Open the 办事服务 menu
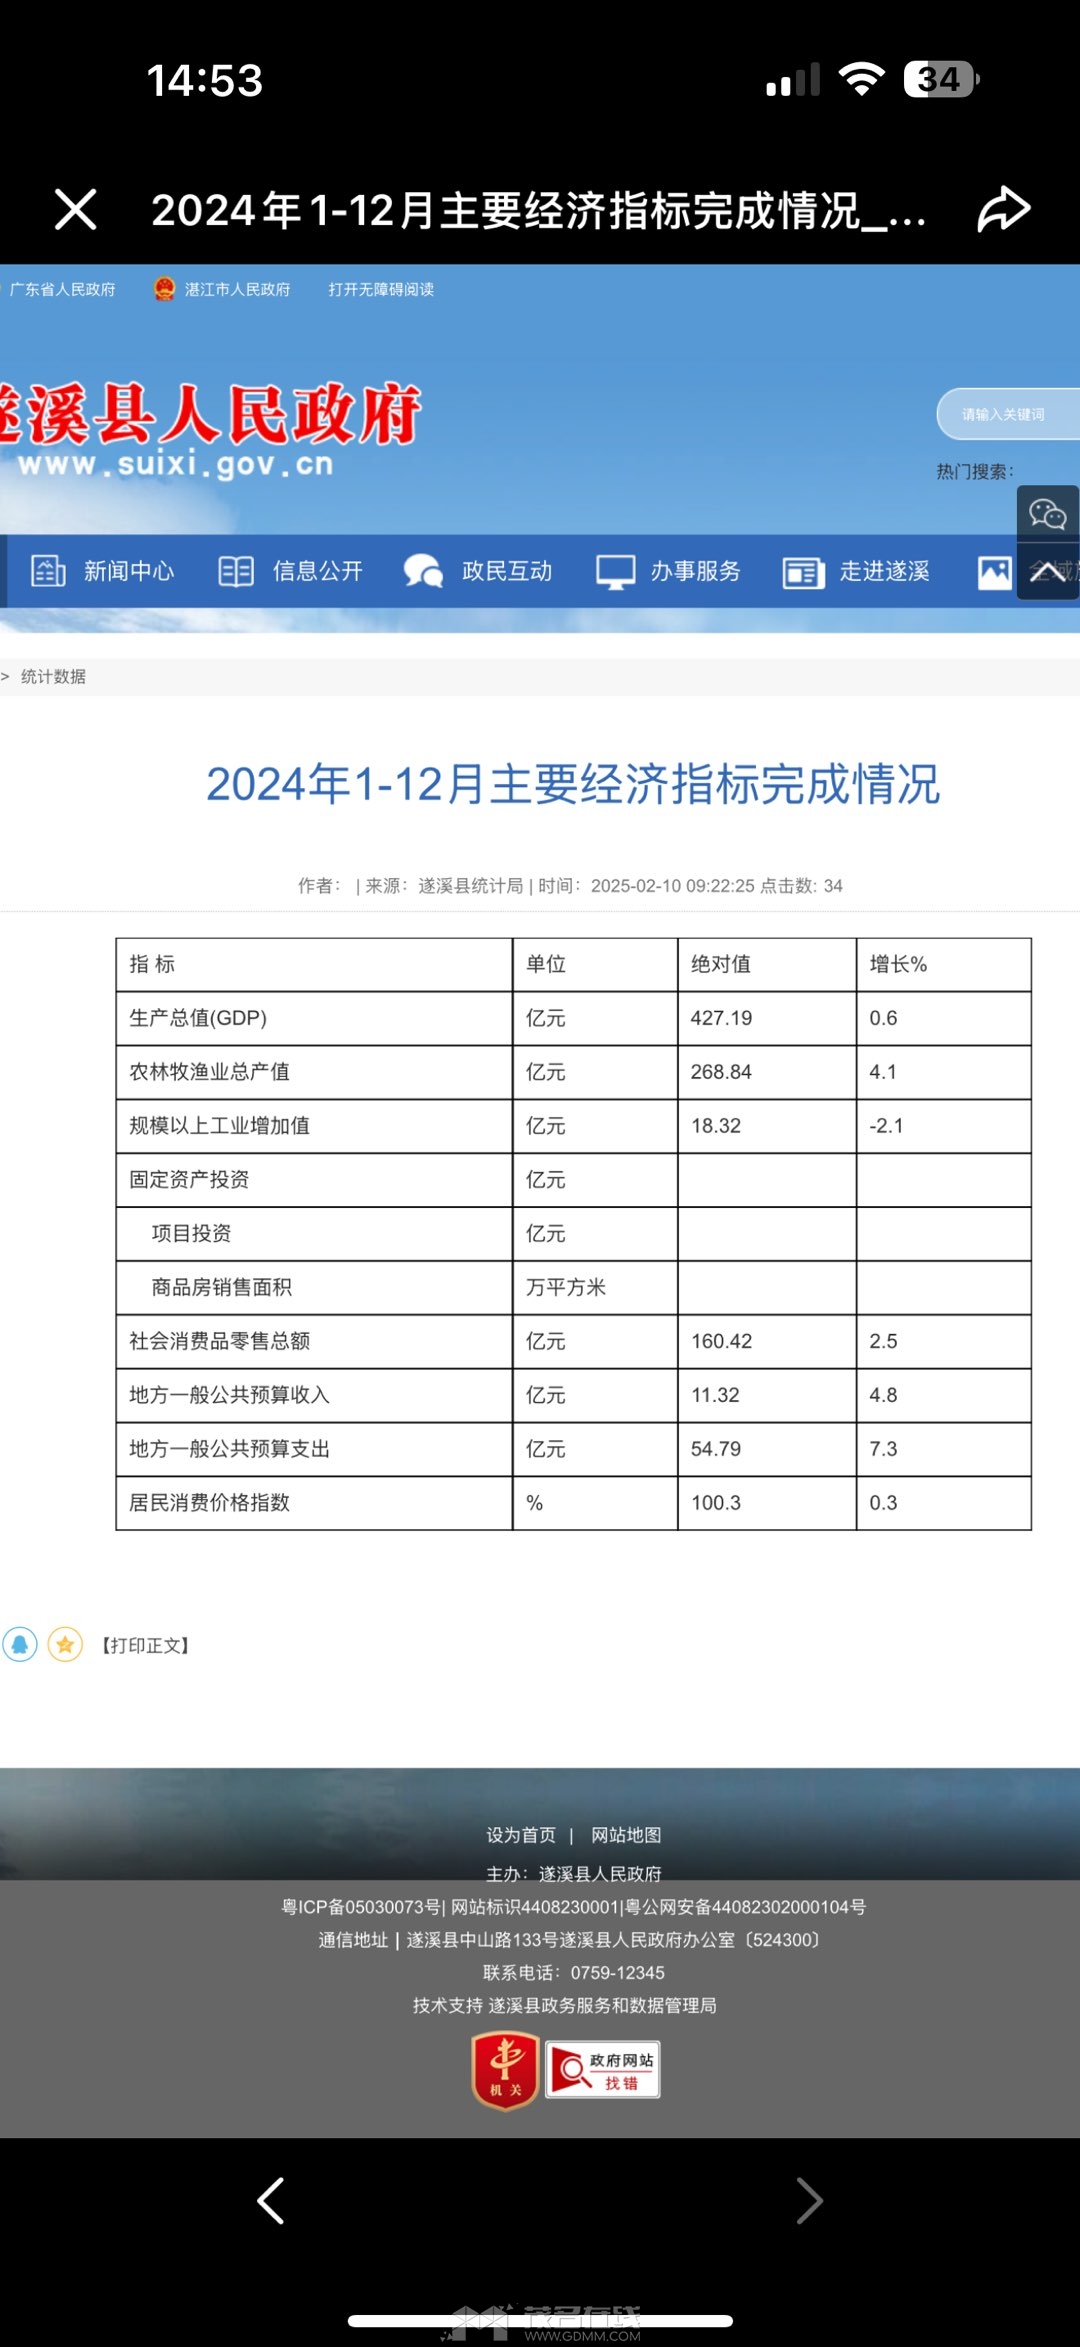Image resolution: width=1080 pixels, height=2347 pixels. [x=668, y=571]
